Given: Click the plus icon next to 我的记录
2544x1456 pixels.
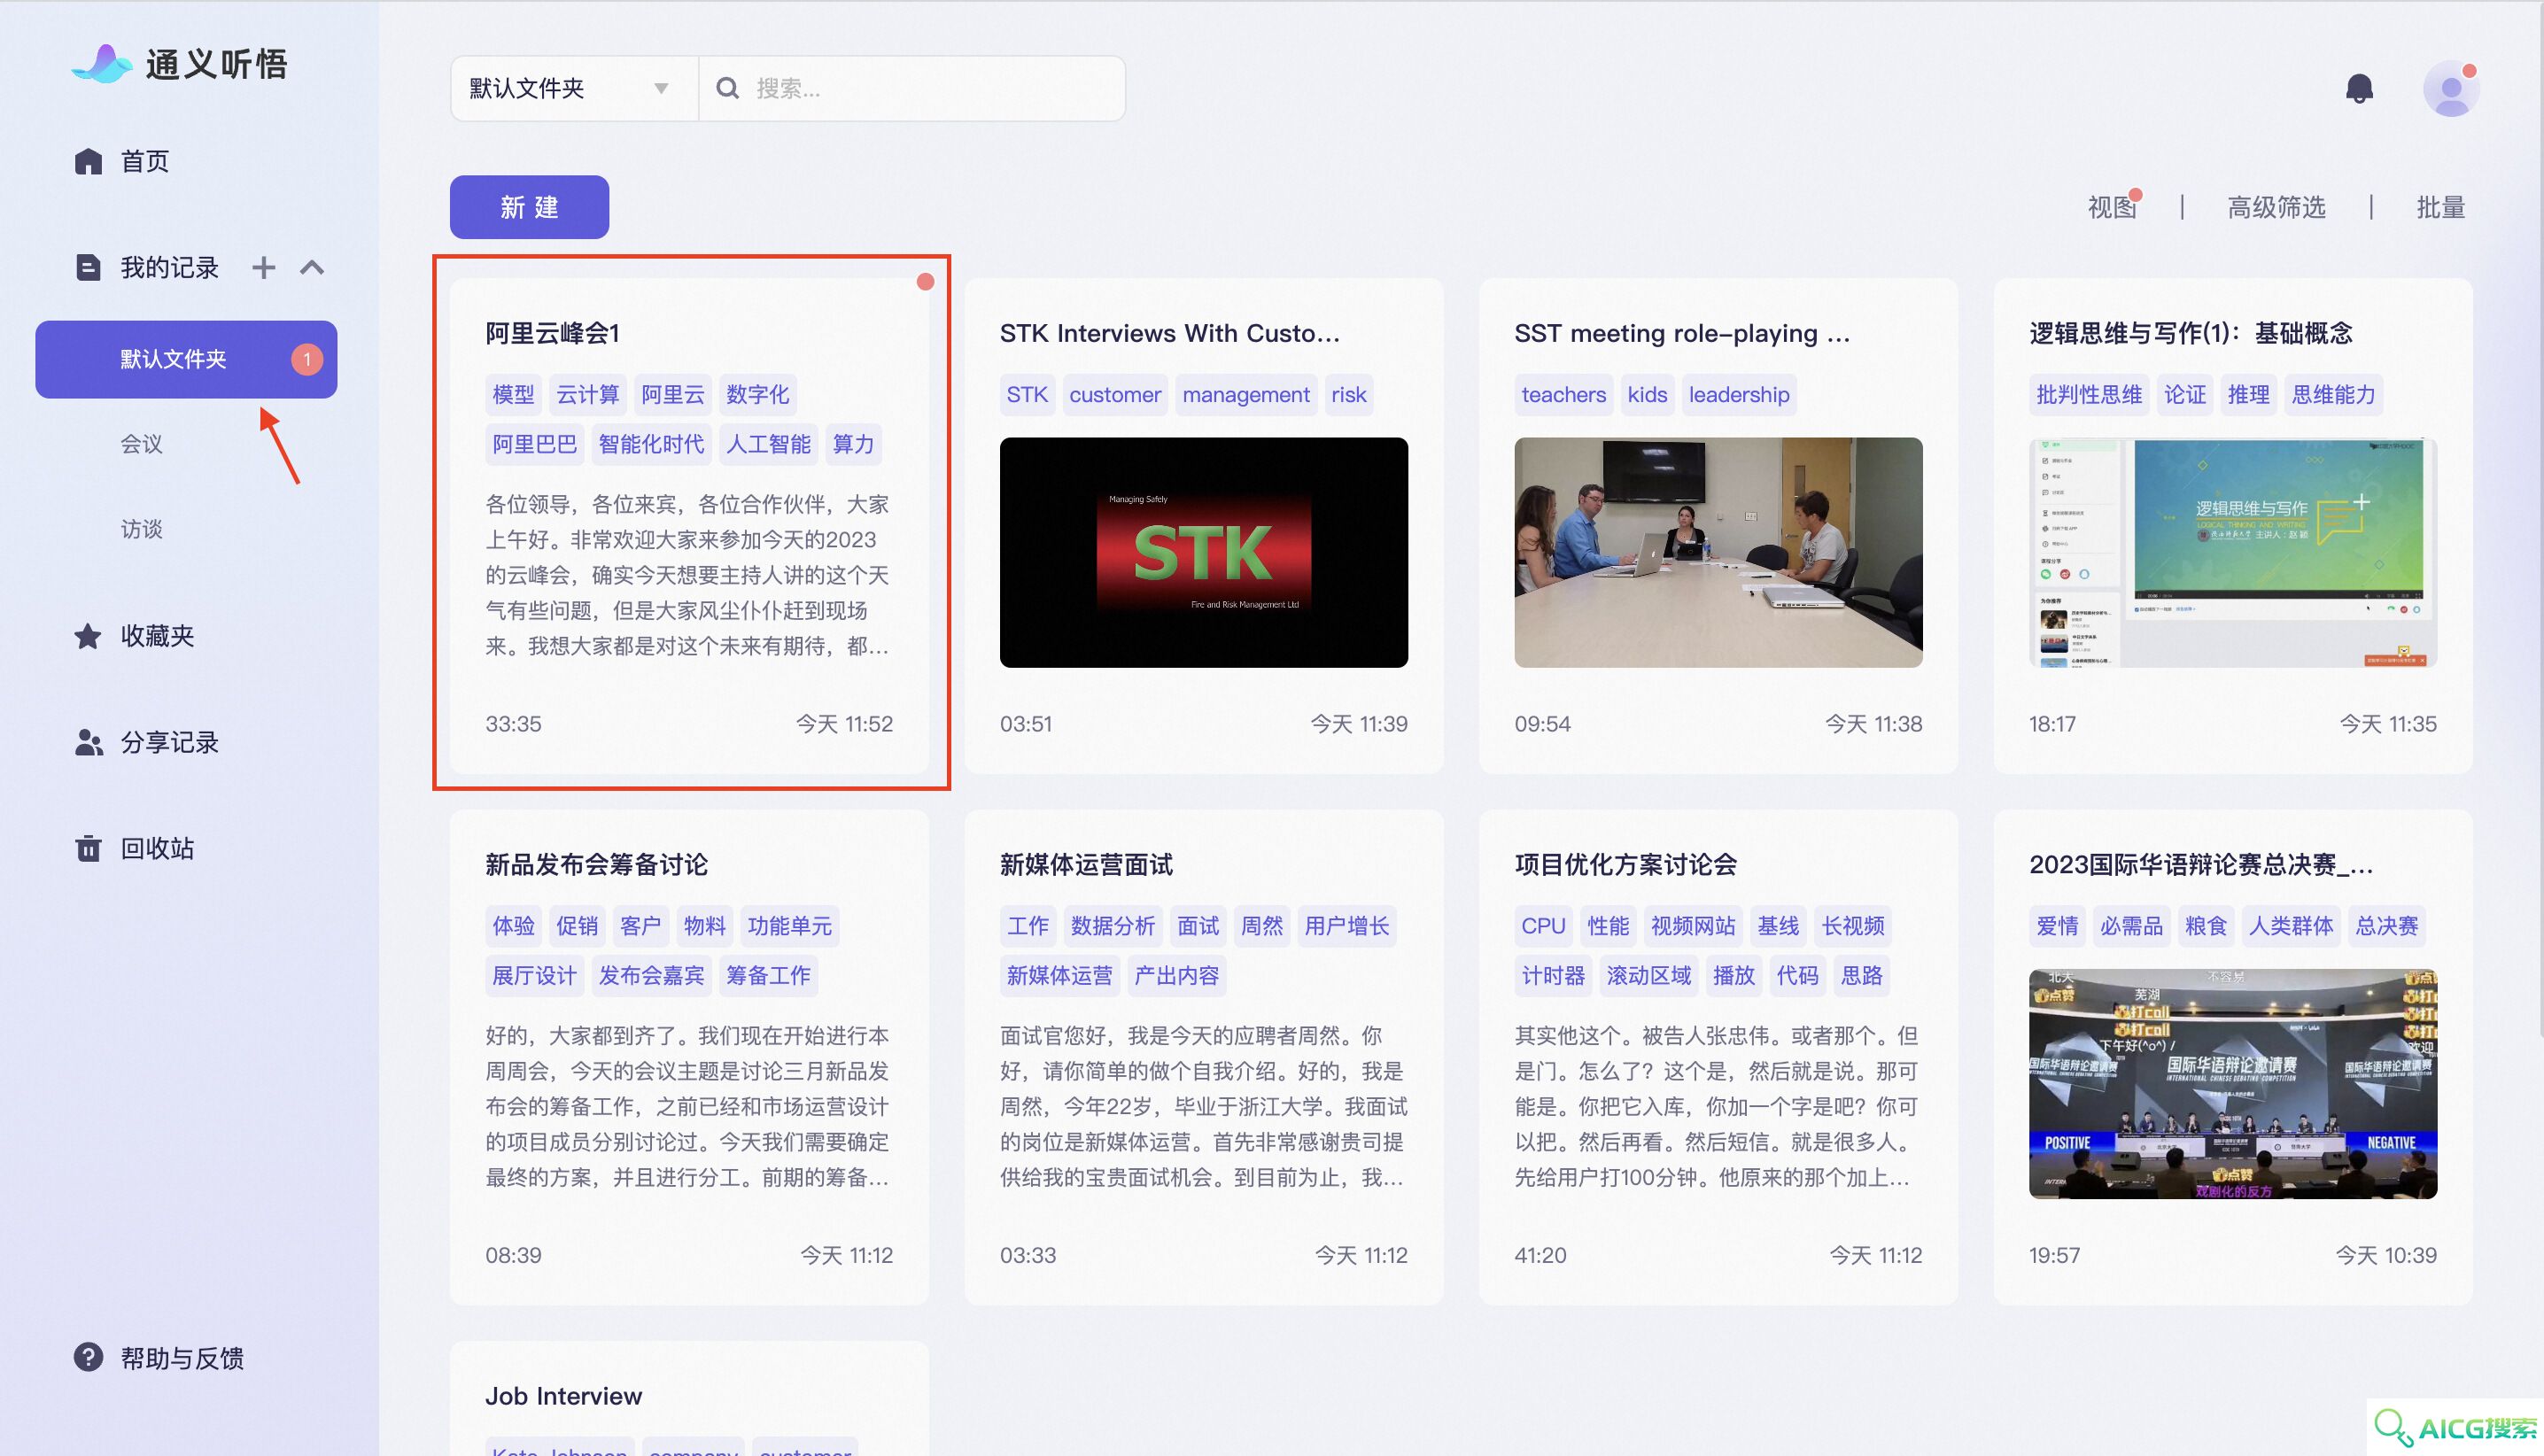Looking at the screenshot, I should [x=263, y=267].
